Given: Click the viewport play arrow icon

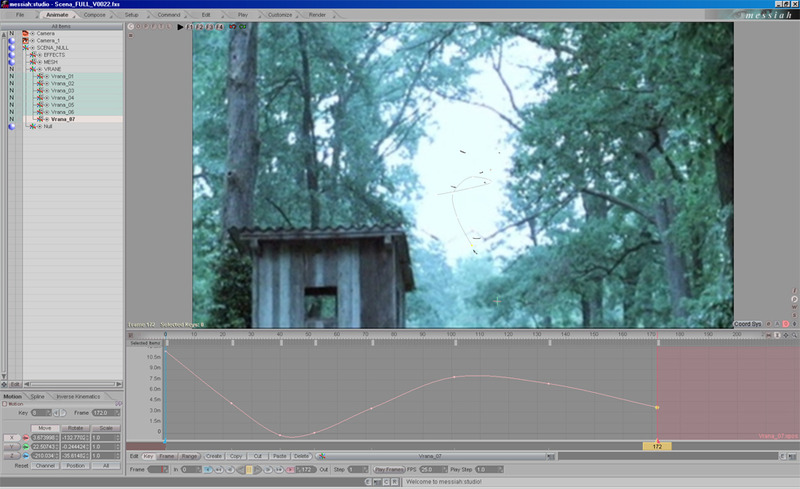Looking at the screenshot, I should (180, 27).
